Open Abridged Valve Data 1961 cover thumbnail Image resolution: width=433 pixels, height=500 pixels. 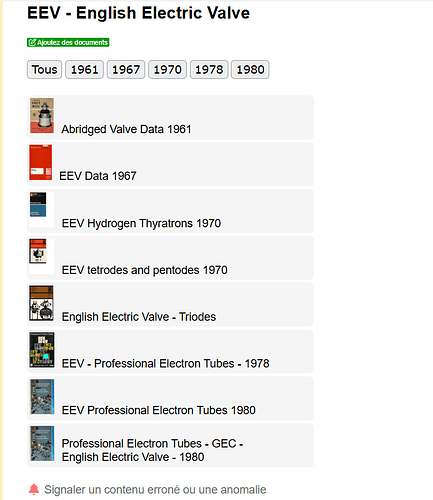pyautogui.click(x=42, y=115)
